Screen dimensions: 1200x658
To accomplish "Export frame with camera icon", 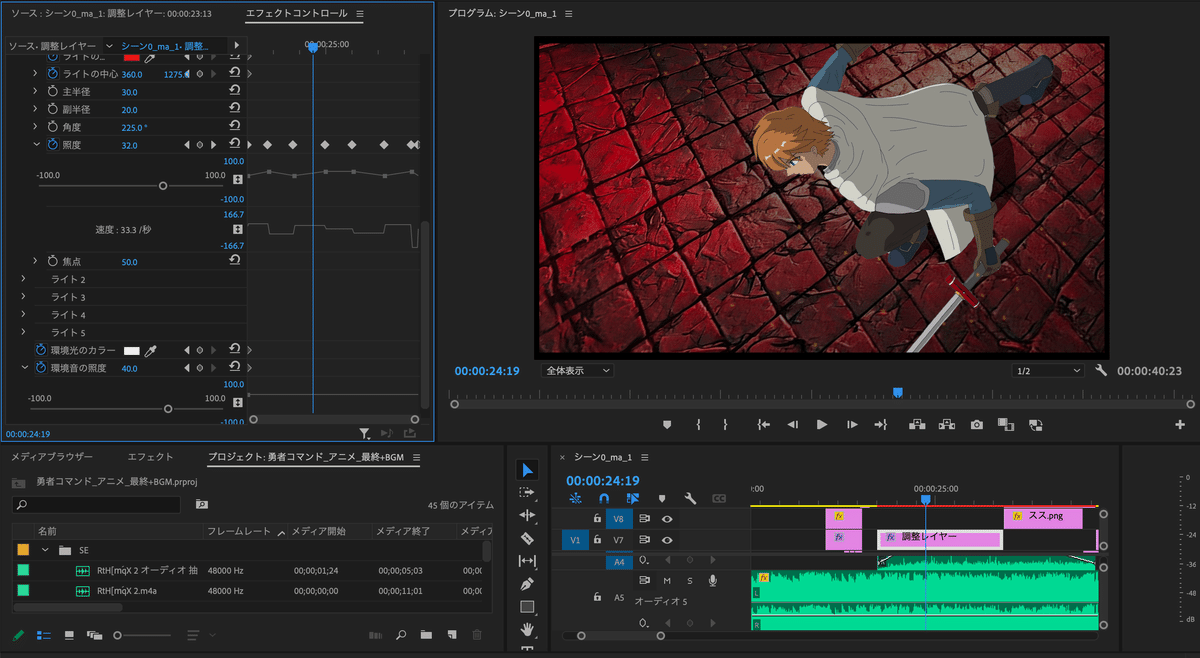I will (x=976, y=425).
